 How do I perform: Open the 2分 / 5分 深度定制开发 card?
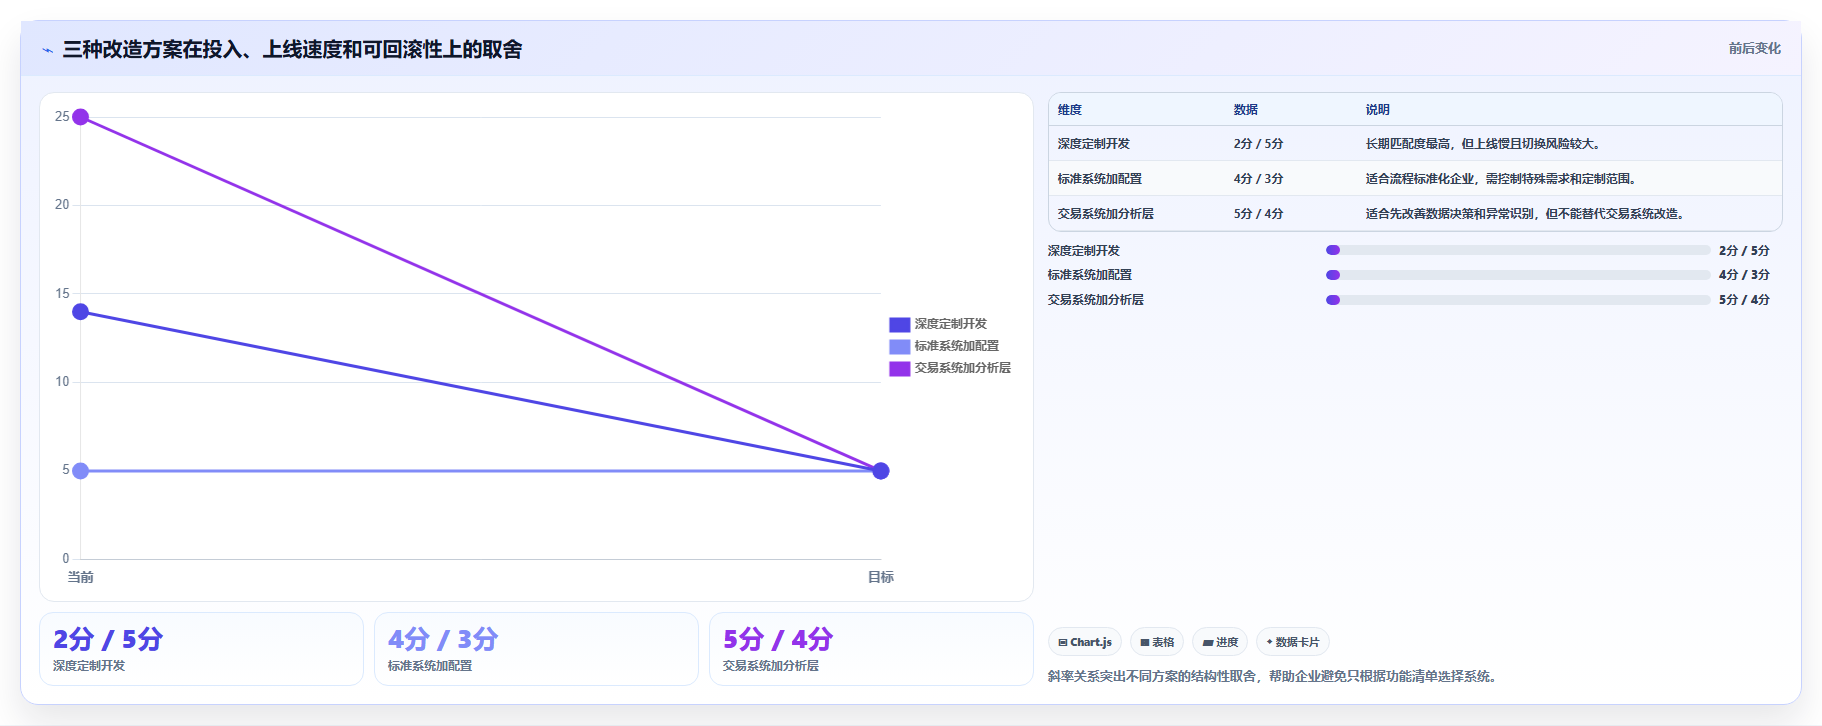[x=201, y=649]
